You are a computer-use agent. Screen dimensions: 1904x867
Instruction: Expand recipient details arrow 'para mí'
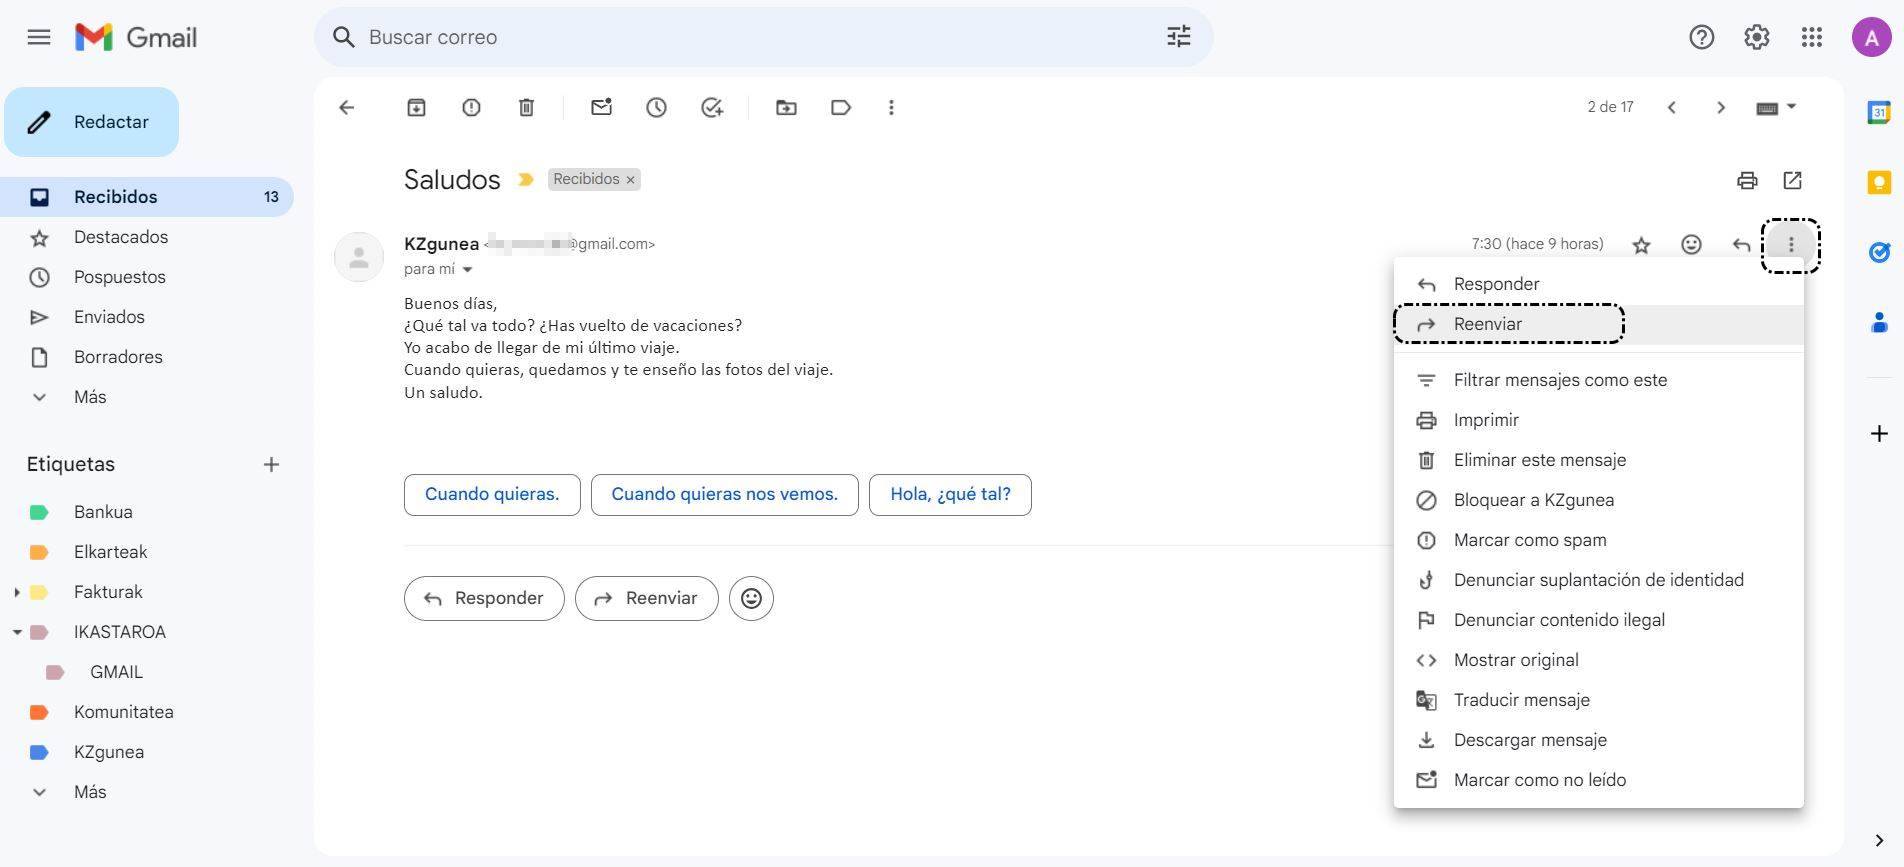[467, 269]
